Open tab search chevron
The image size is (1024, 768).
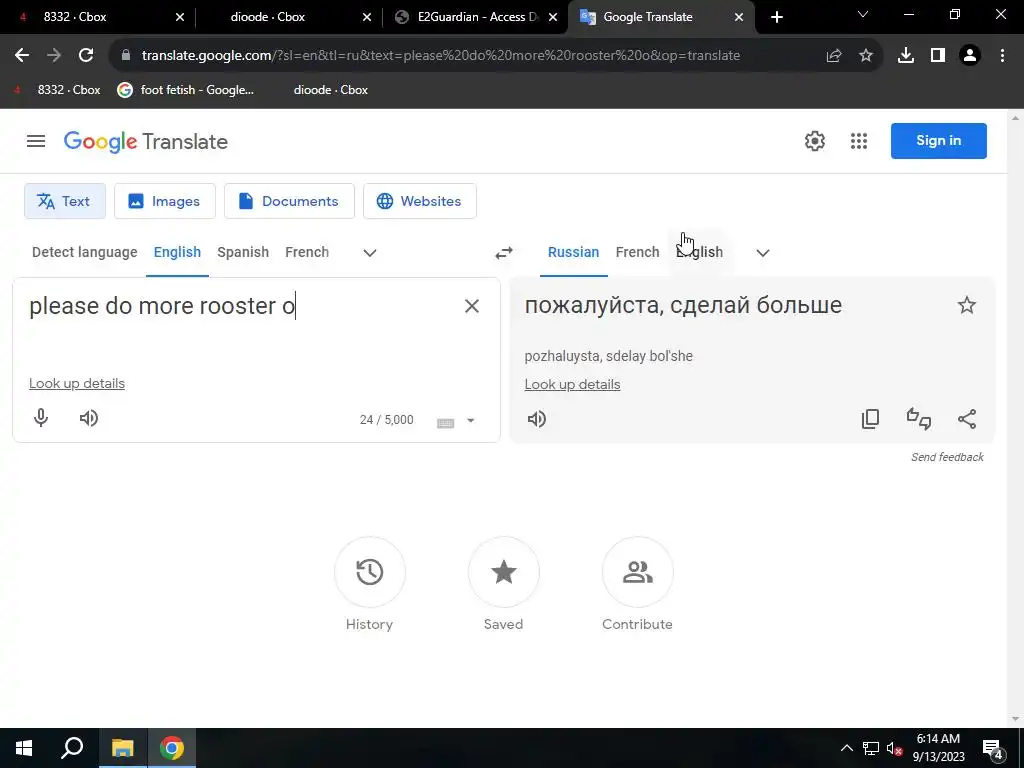click(863, 14)
